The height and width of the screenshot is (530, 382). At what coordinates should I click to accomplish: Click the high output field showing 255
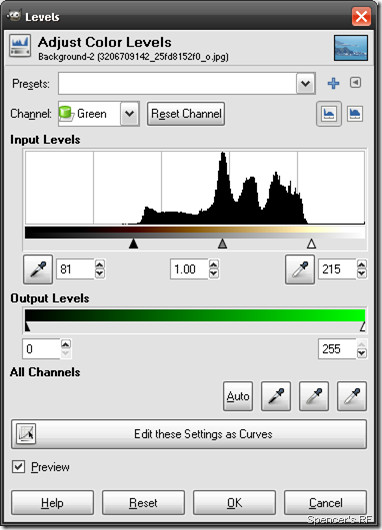[x=337, y=349]
